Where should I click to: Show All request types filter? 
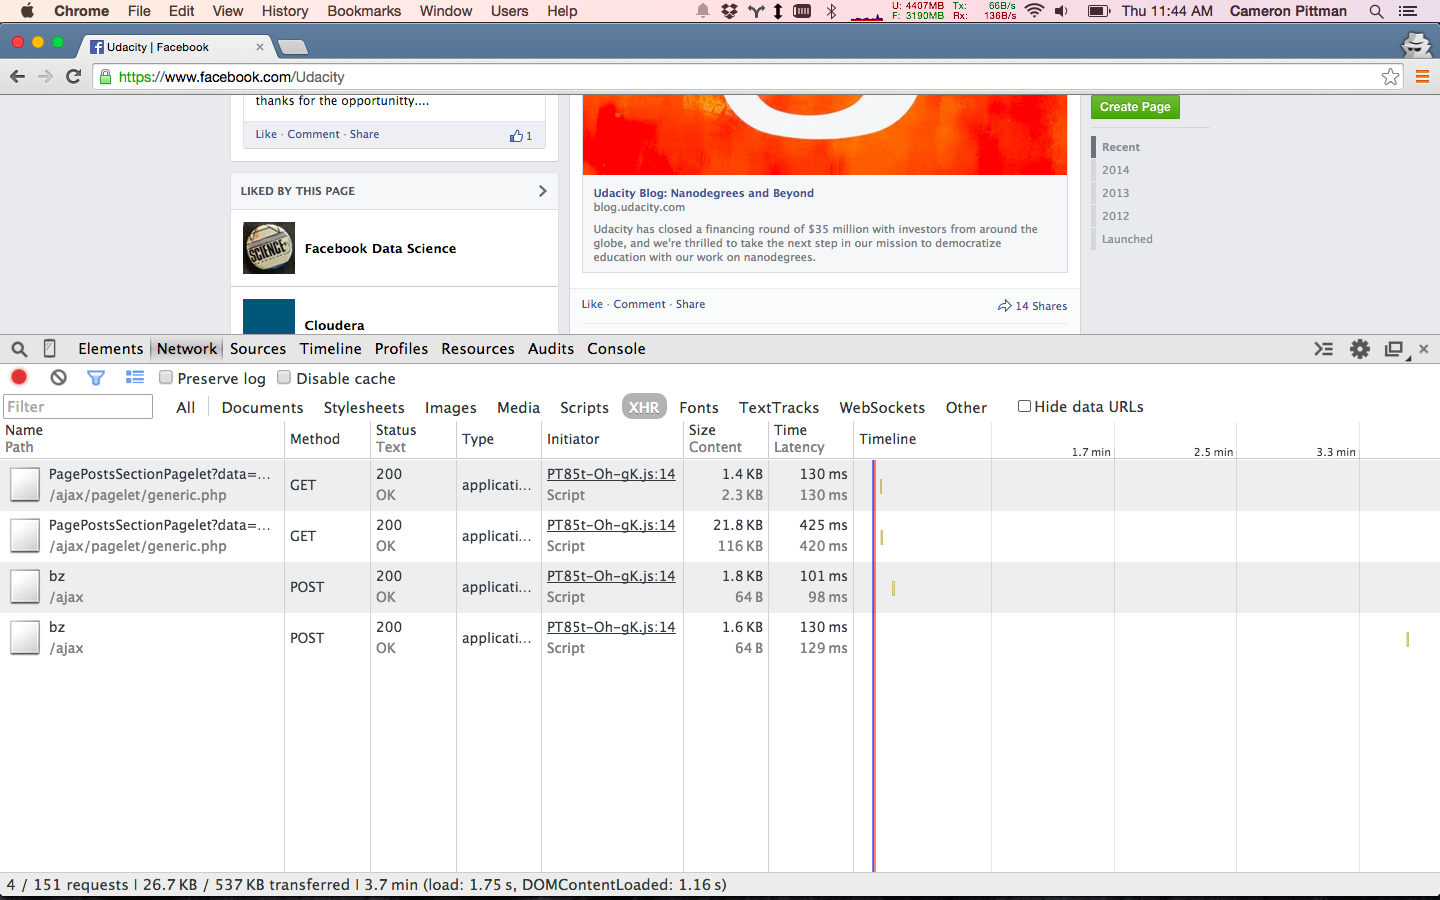tap(186, 407)
